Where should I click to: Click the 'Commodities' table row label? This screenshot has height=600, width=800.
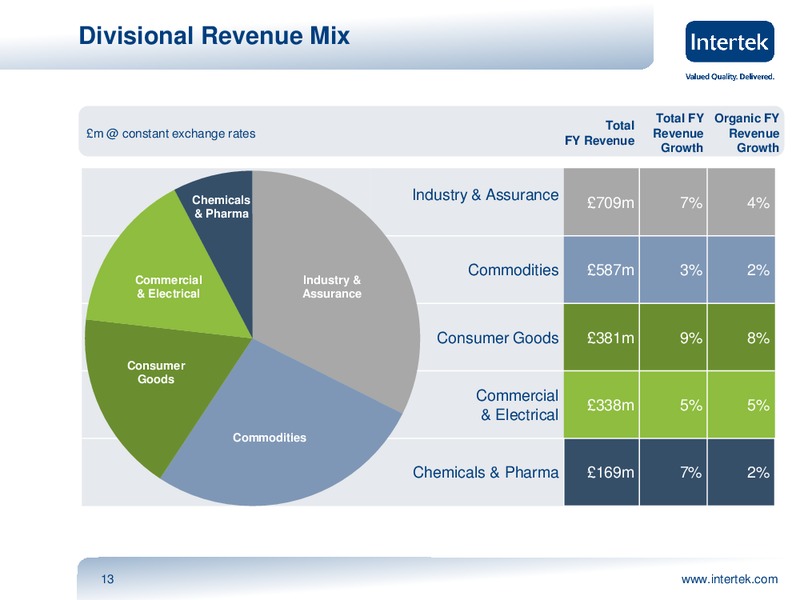(x=513, y=270)
